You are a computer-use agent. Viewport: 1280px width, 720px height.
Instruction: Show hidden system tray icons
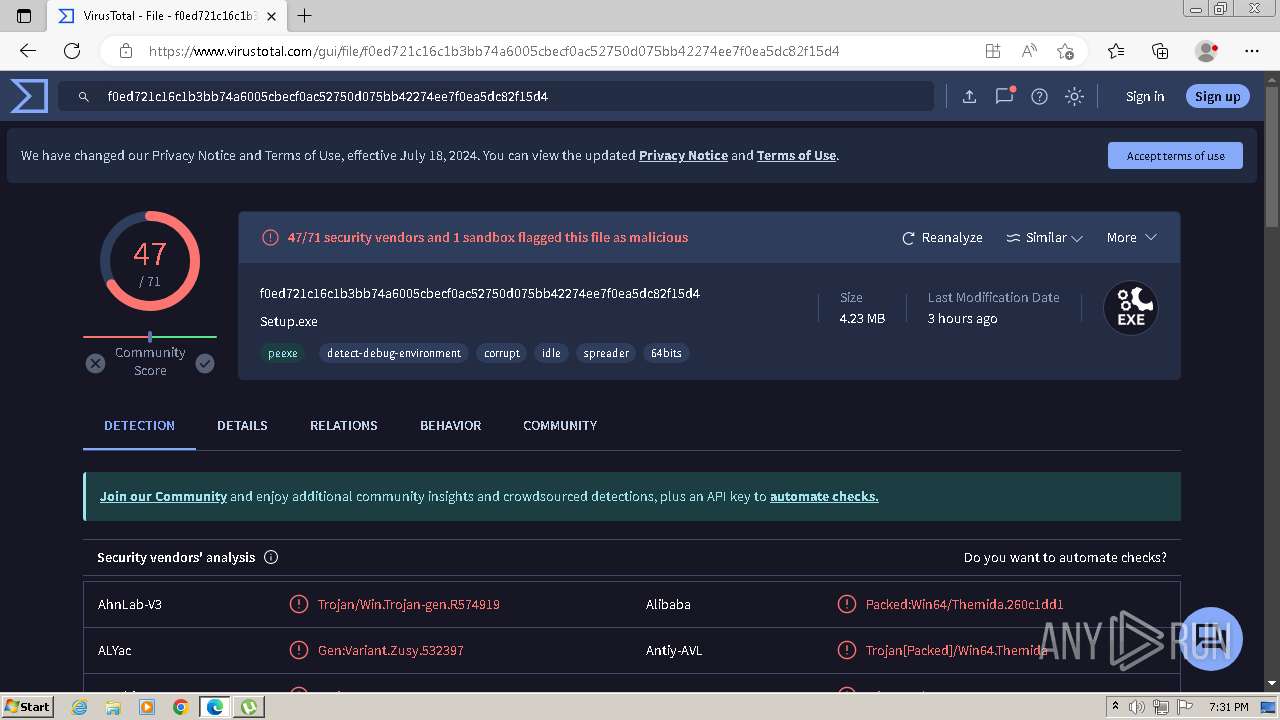point(1115,707)
